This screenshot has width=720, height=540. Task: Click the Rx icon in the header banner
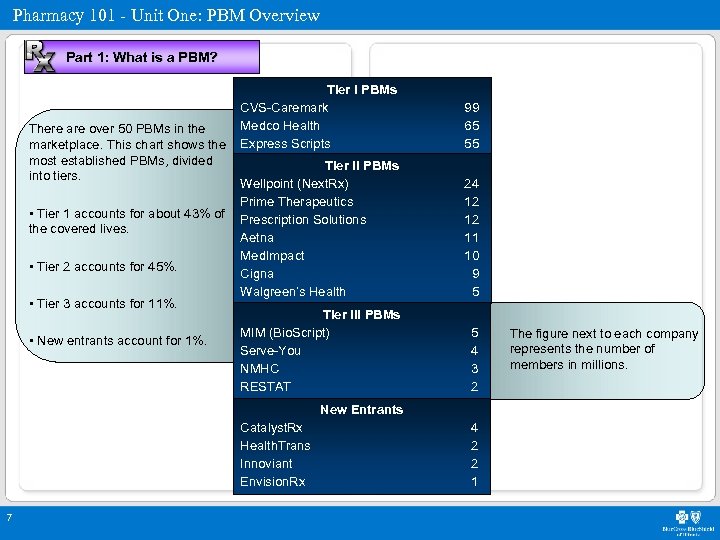click(40, 56)
